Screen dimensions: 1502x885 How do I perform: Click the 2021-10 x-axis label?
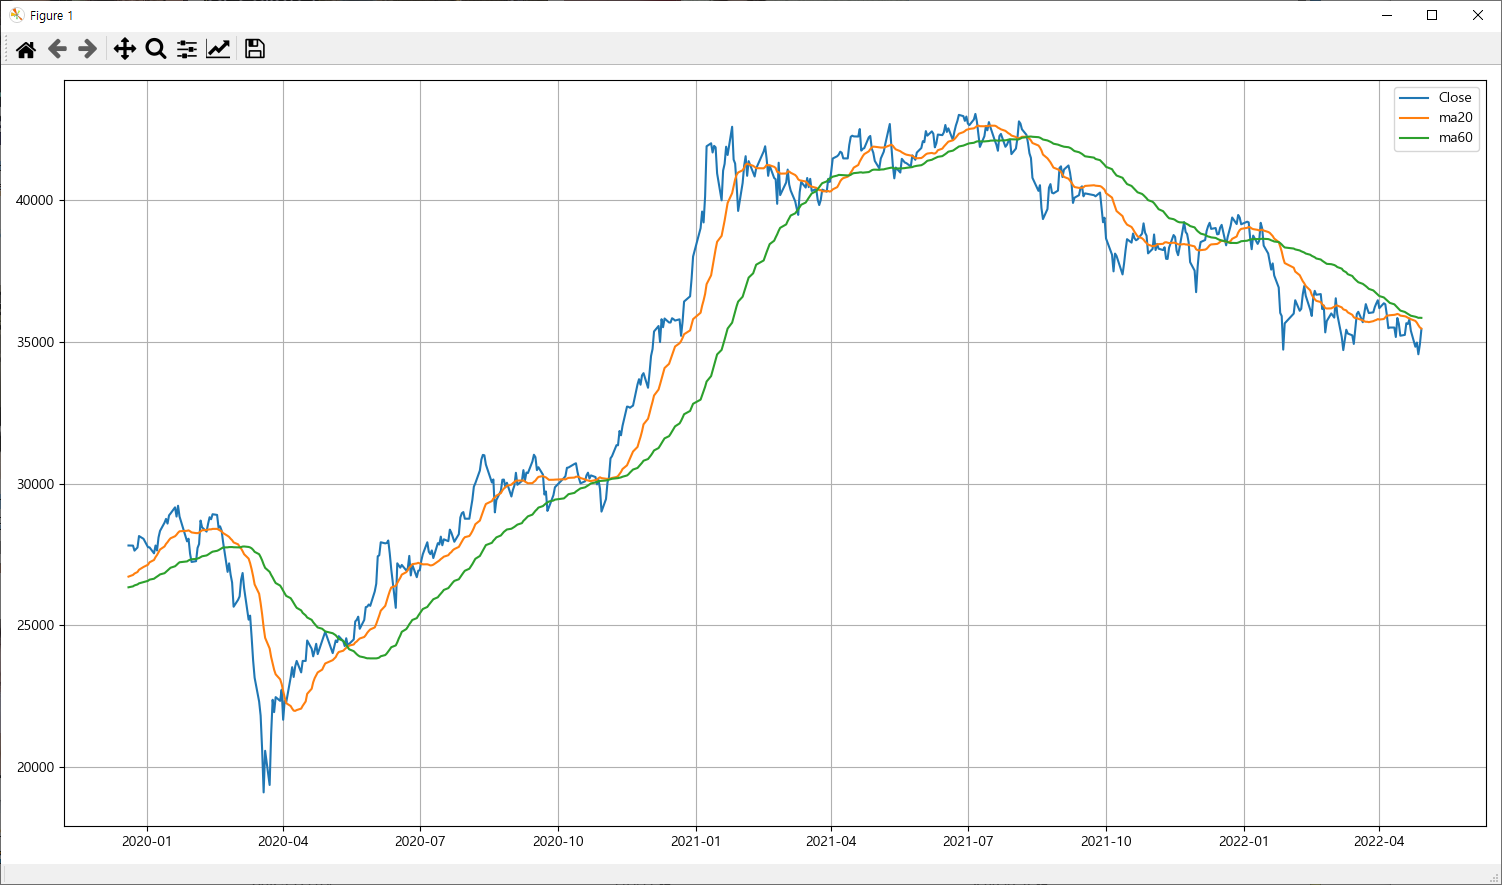click(x=1106, y=841)
